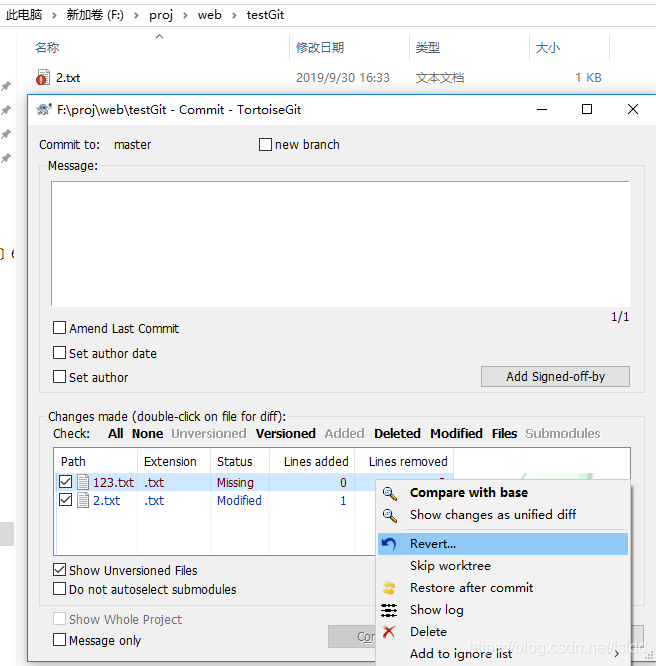Image resolution: width=656 pixels, height=666 pixels.
Task: Sort by the Extension column header
Action: pos(174,461)
